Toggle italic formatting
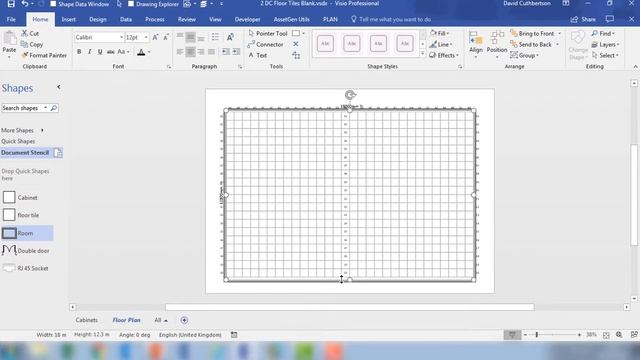The width and height of the screenshot is (640, 360). pos(89,52)
